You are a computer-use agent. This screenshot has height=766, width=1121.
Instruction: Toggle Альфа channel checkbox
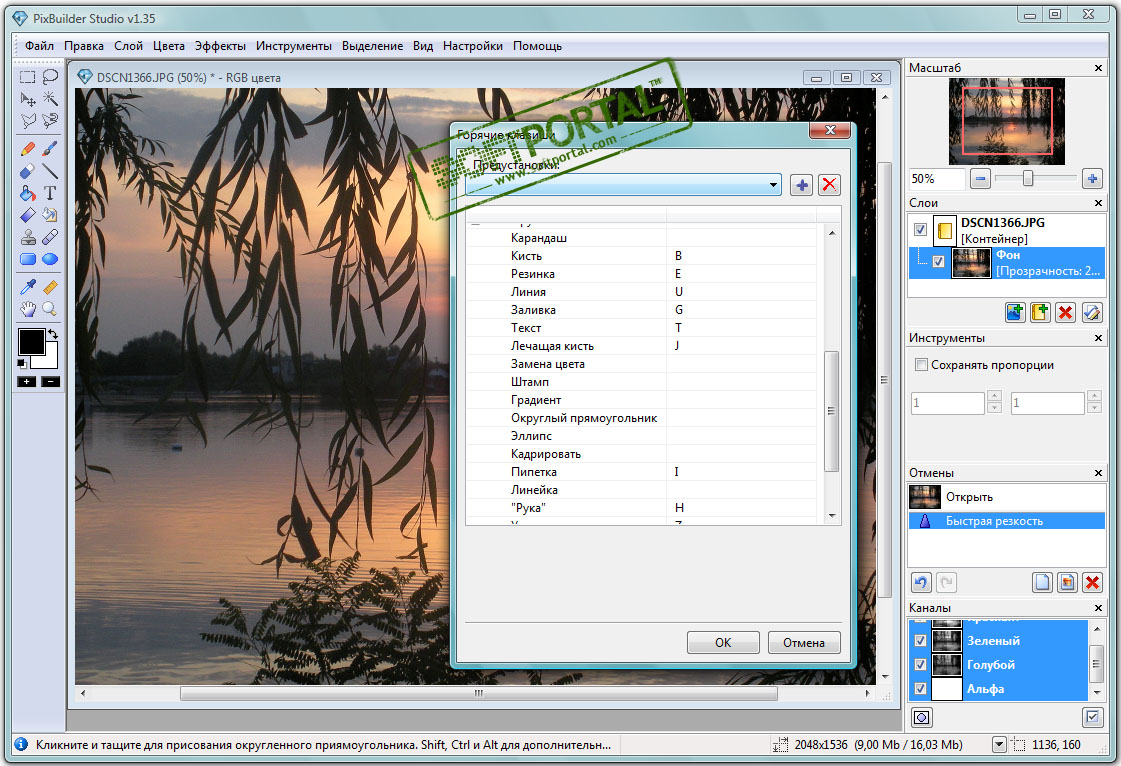click(920, 689)
